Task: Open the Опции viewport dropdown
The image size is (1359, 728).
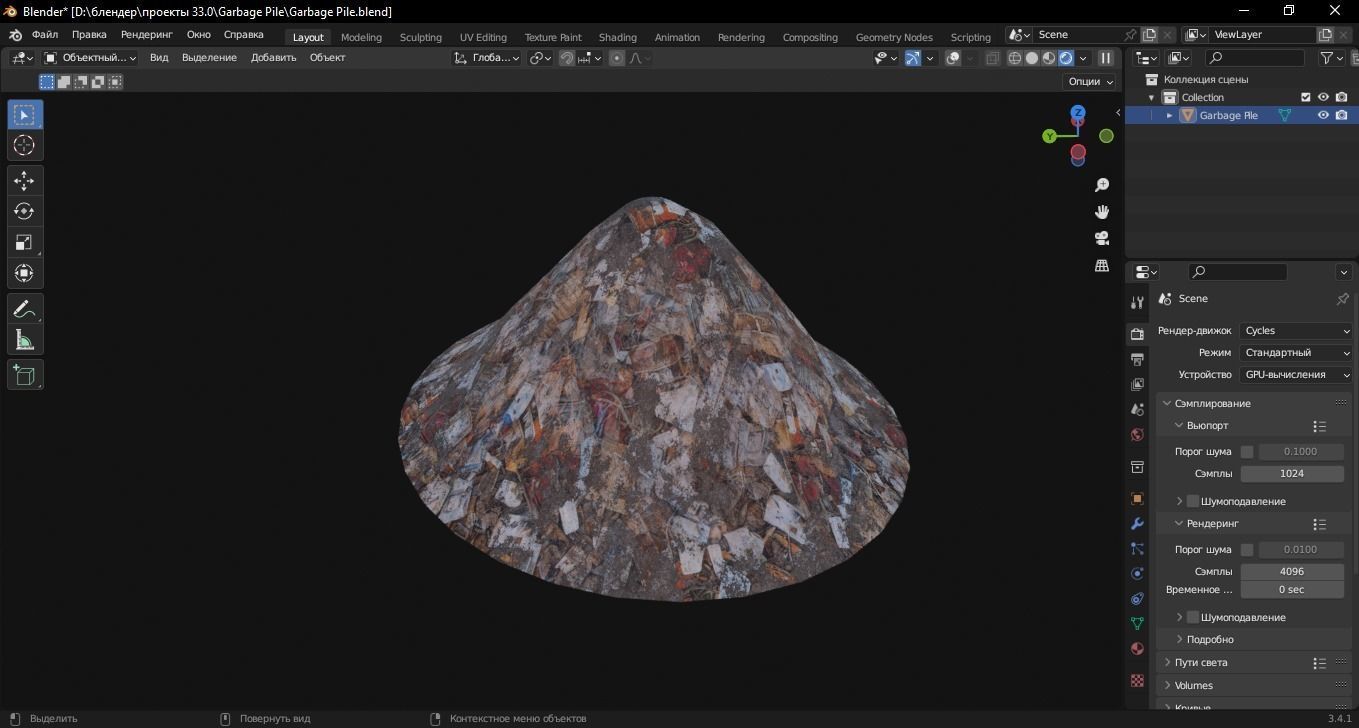Action: (x=1091, y=81)
